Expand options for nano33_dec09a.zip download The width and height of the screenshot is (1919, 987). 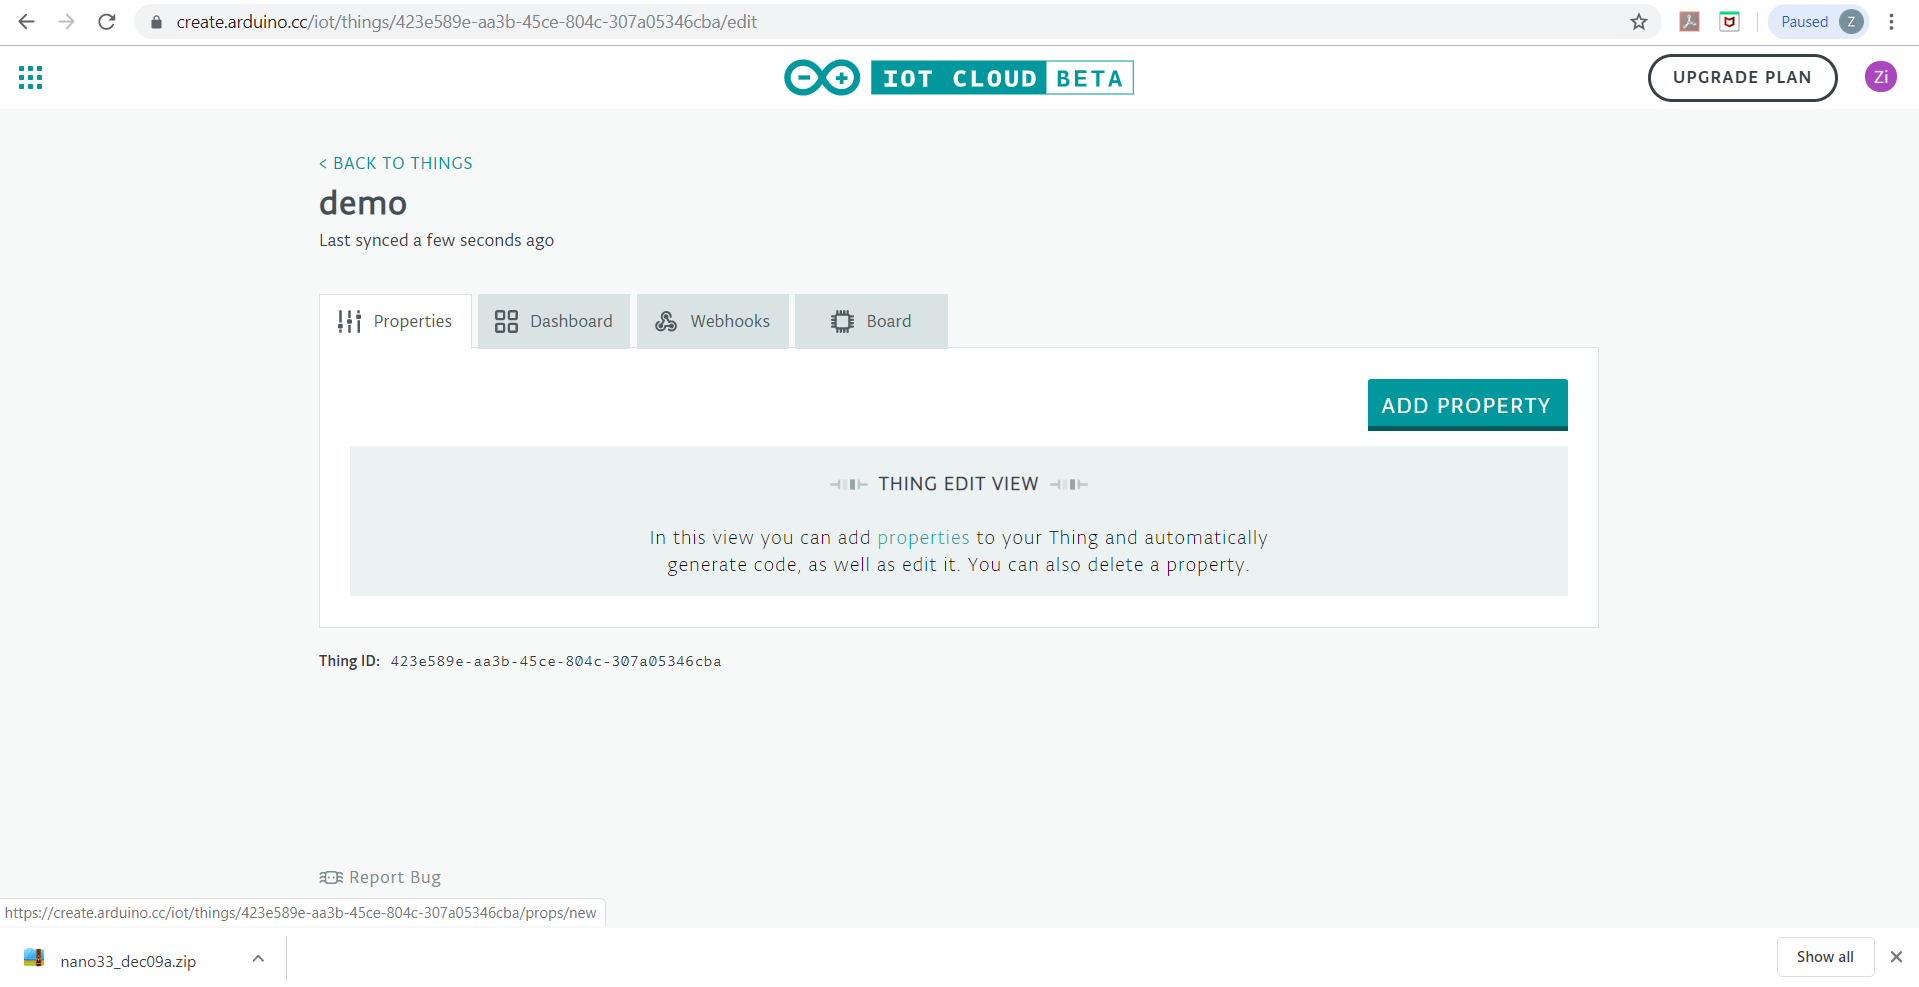(258, 958)
